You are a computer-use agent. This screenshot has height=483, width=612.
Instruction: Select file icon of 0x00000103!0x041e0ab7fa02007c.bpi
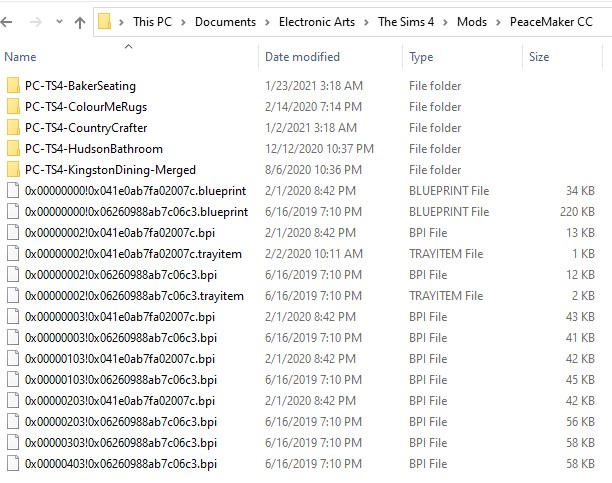pyautogui.click(x=13, y=359)
